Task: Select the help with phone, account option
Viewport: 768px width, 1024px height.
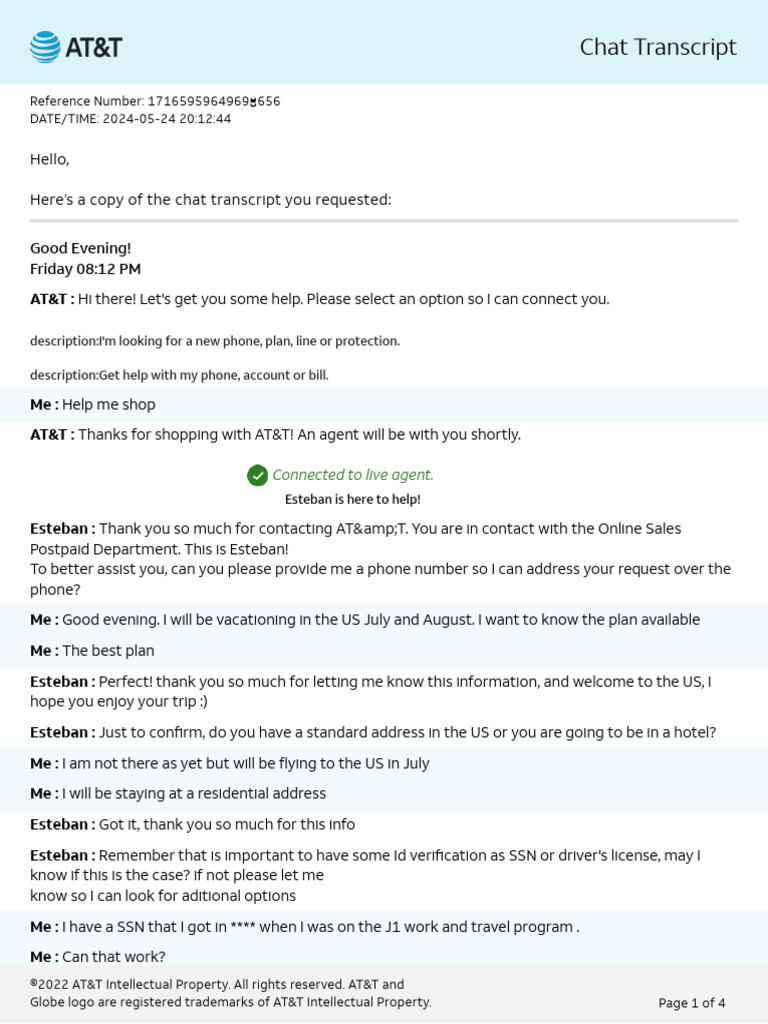Action: click(x=179, y=375)
